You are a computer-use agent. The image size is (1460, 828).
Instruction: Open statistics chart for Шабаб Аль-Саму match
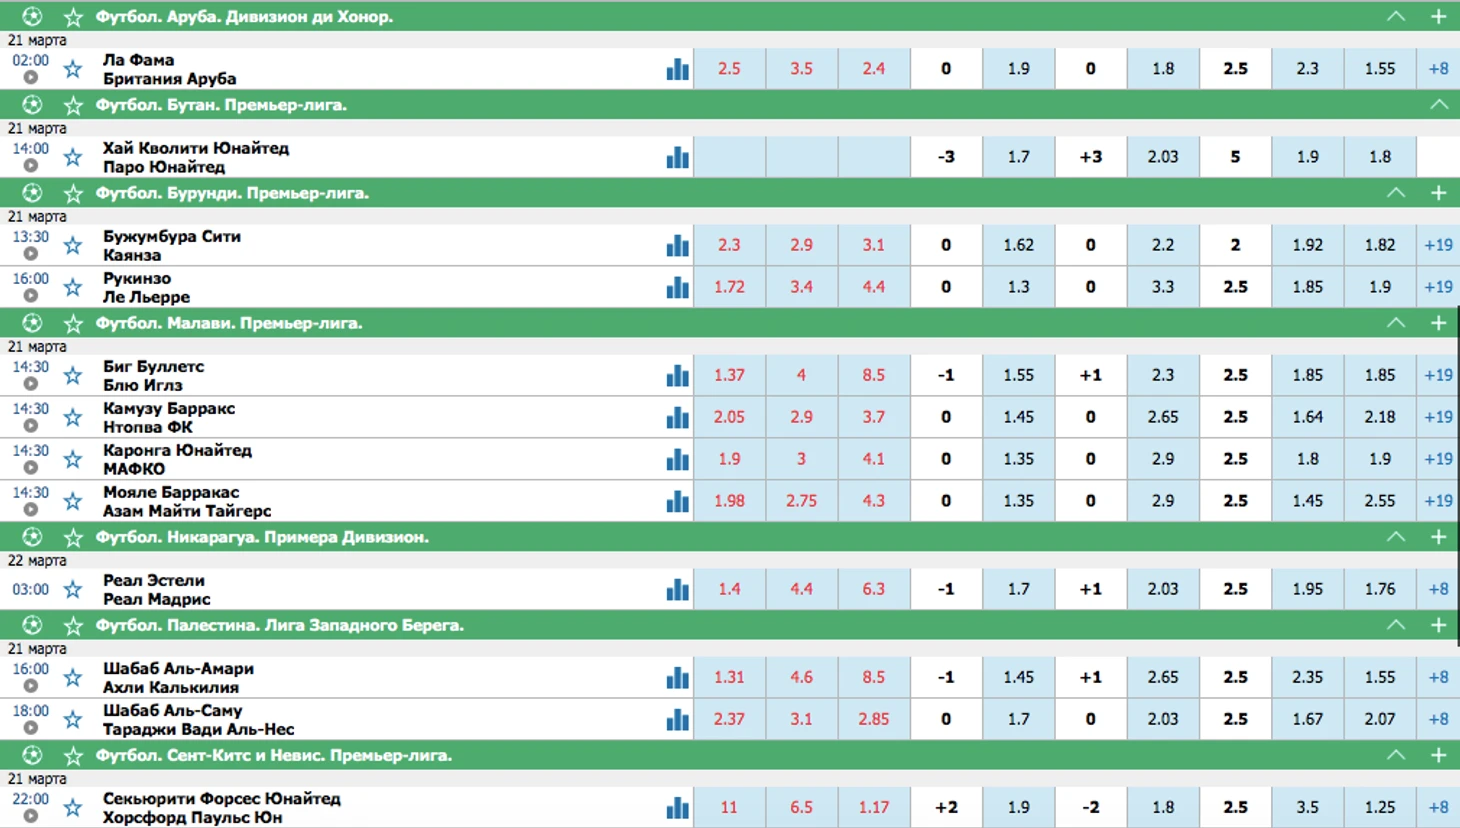click(x=677, y=719)
